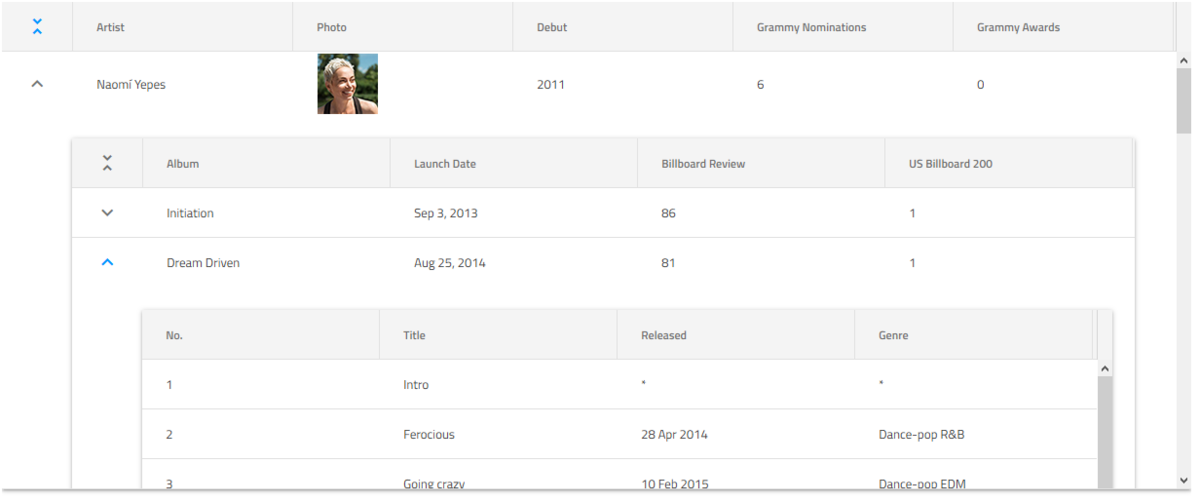Select the Intro song title

(x=416, y=385)
